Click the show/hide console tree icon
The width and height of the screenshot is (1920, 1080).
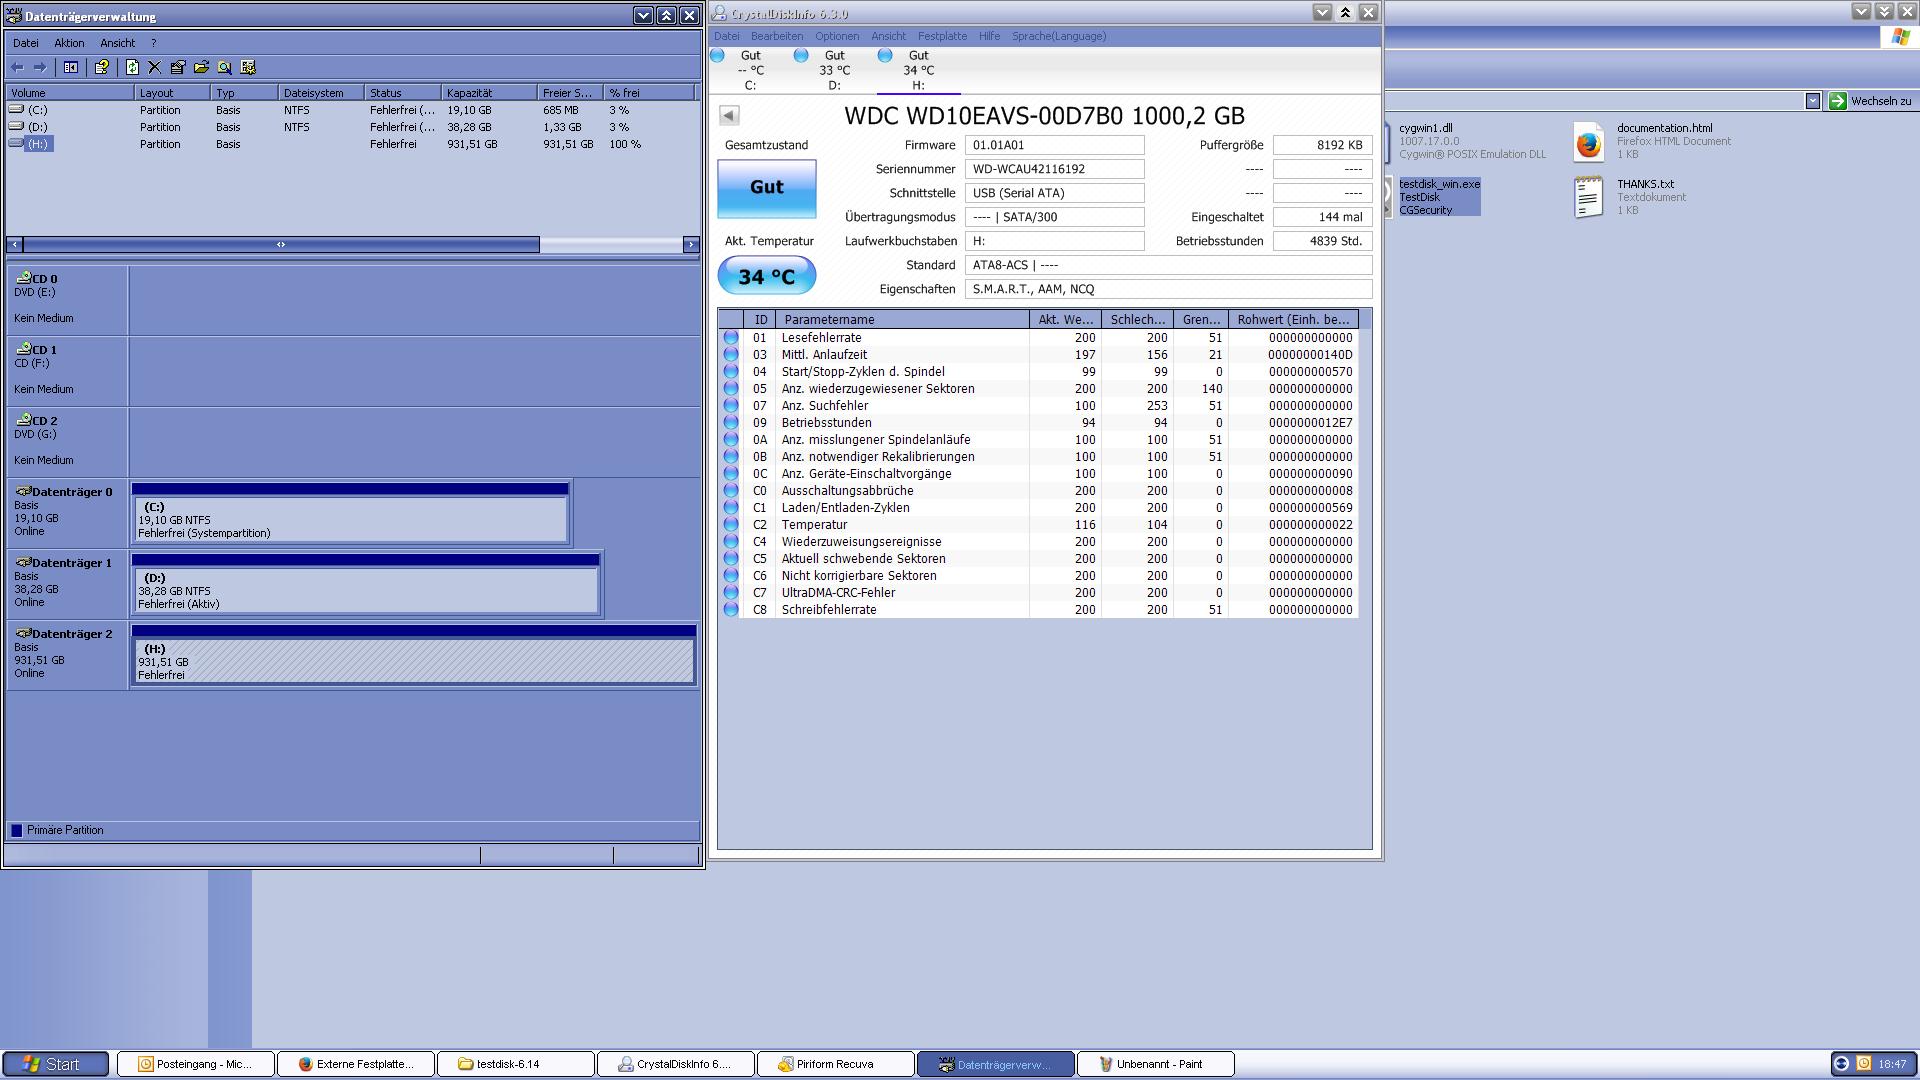pyautogui.click(x=71, y=67)
